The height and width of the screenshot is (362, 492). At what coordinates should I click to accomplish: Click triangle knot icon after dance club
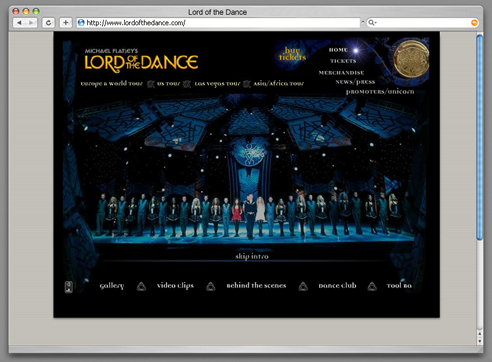372,286
